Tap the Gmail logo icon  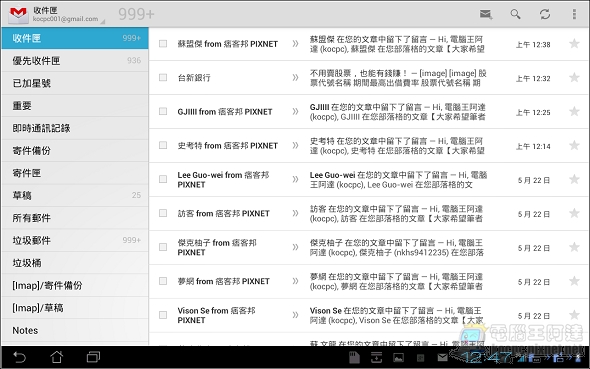[x=18, y=14]
